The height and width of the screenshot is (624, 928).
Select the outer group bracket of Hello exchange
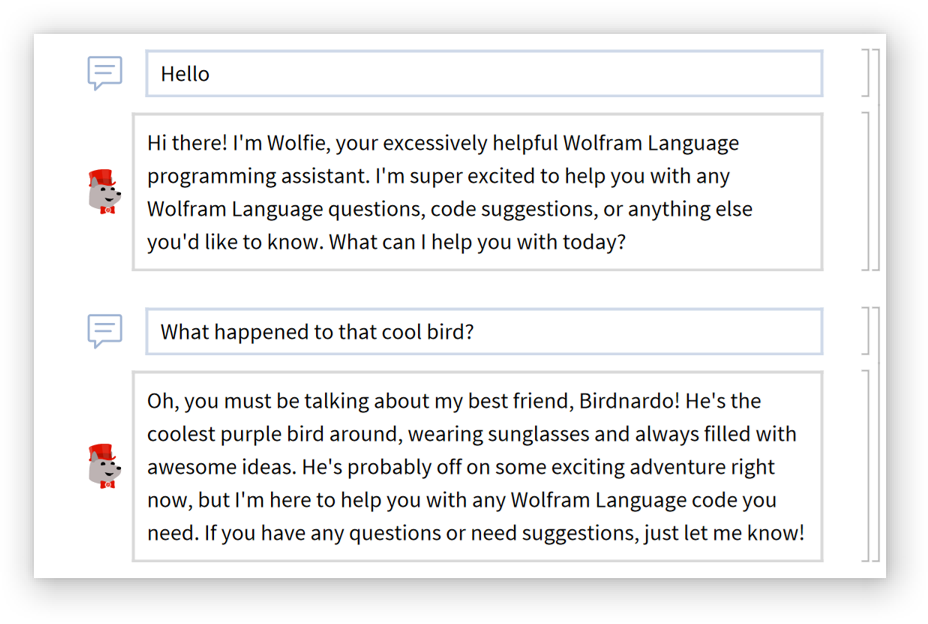(x=877, y=160)
